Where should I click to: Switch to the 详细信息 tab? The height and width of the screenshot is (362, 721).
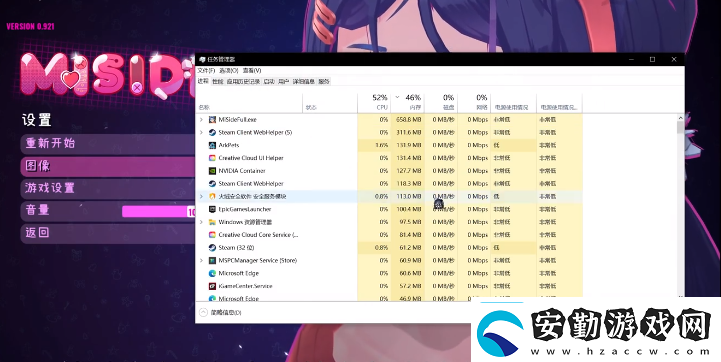304,81
